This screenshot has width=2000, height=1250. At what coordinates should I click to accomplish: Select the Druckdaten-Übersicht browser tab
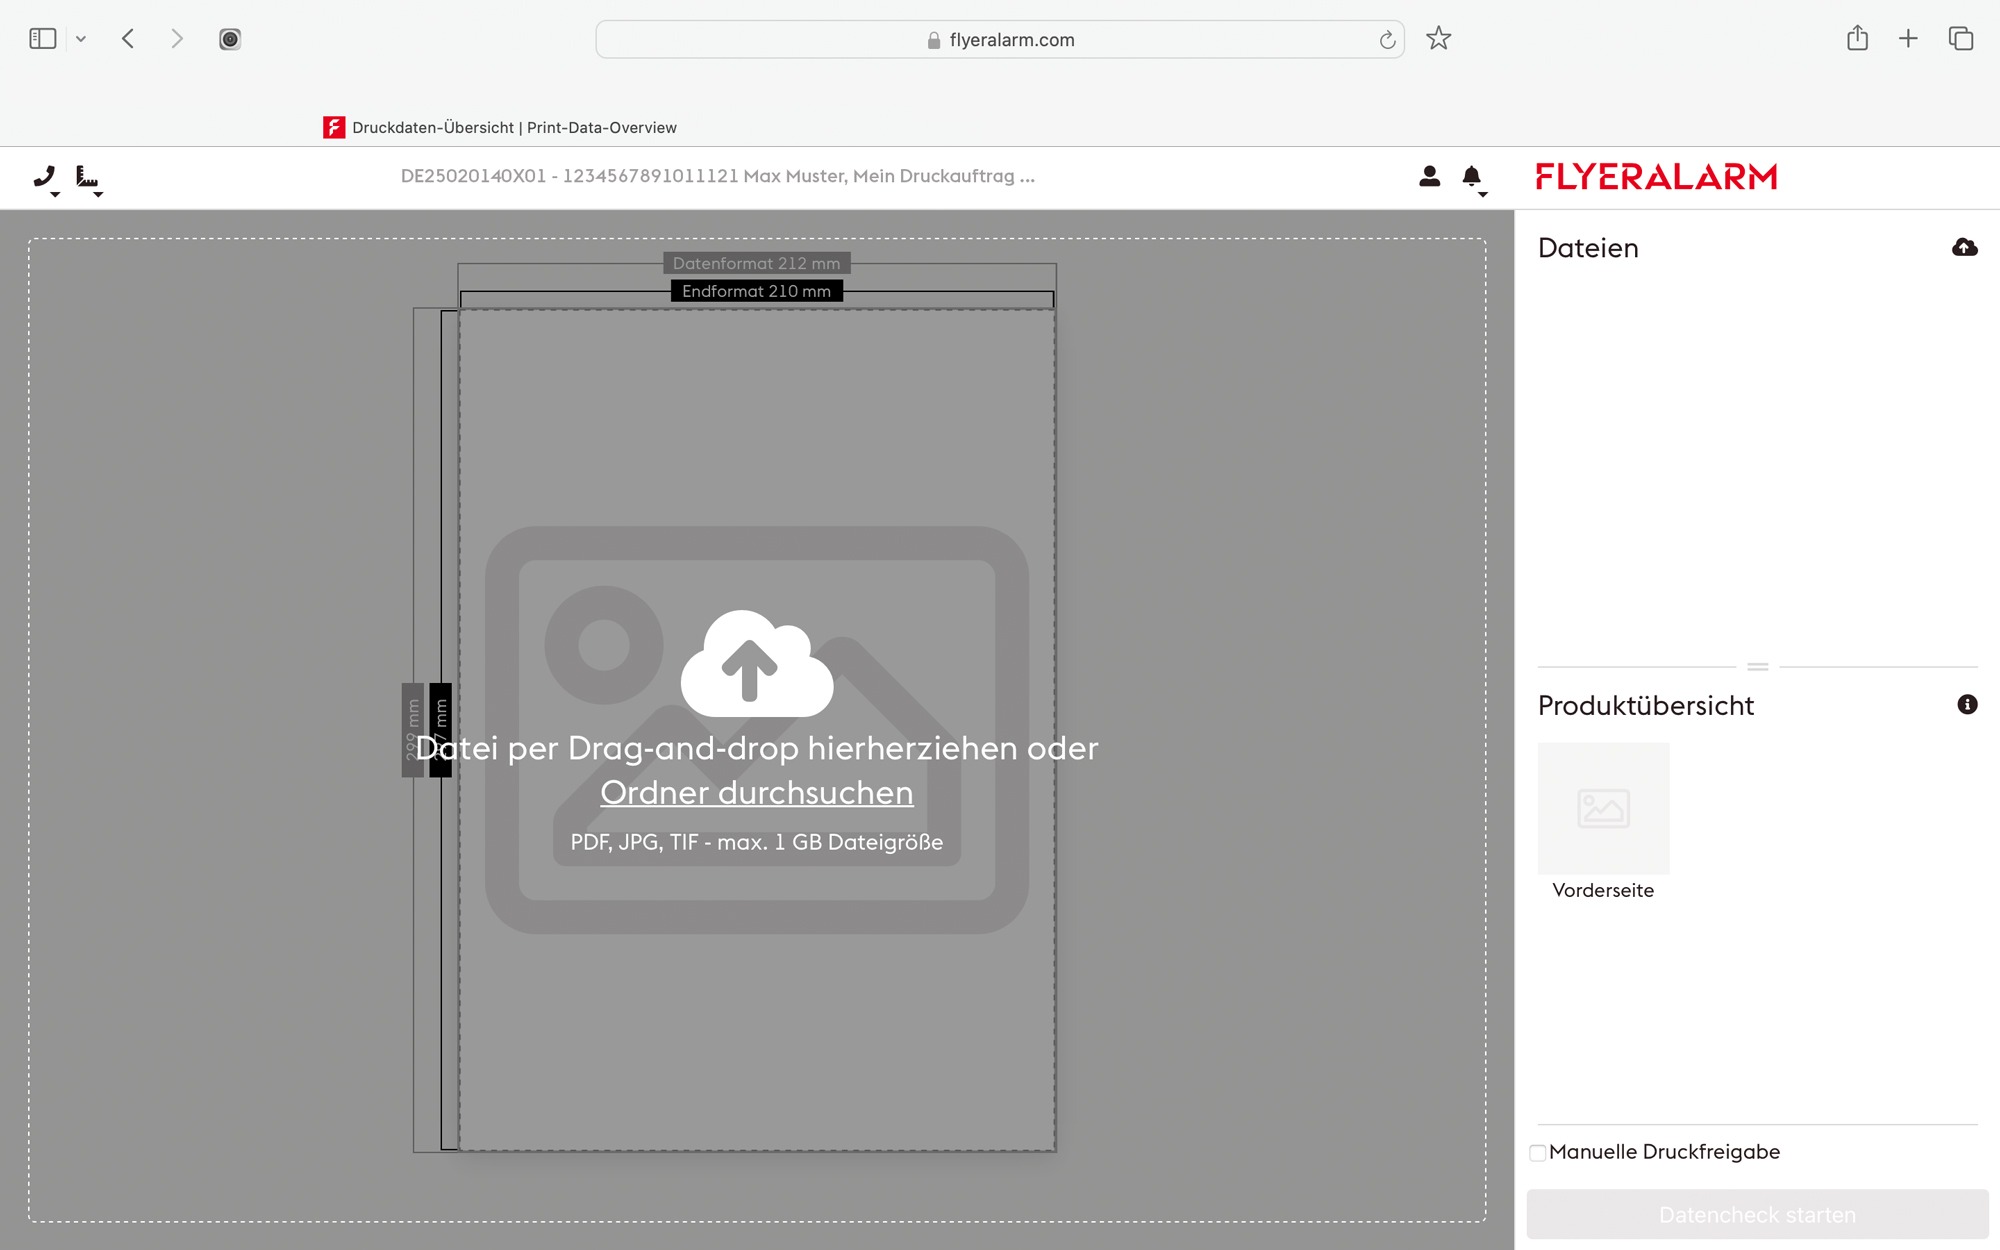tap(500, 127)
